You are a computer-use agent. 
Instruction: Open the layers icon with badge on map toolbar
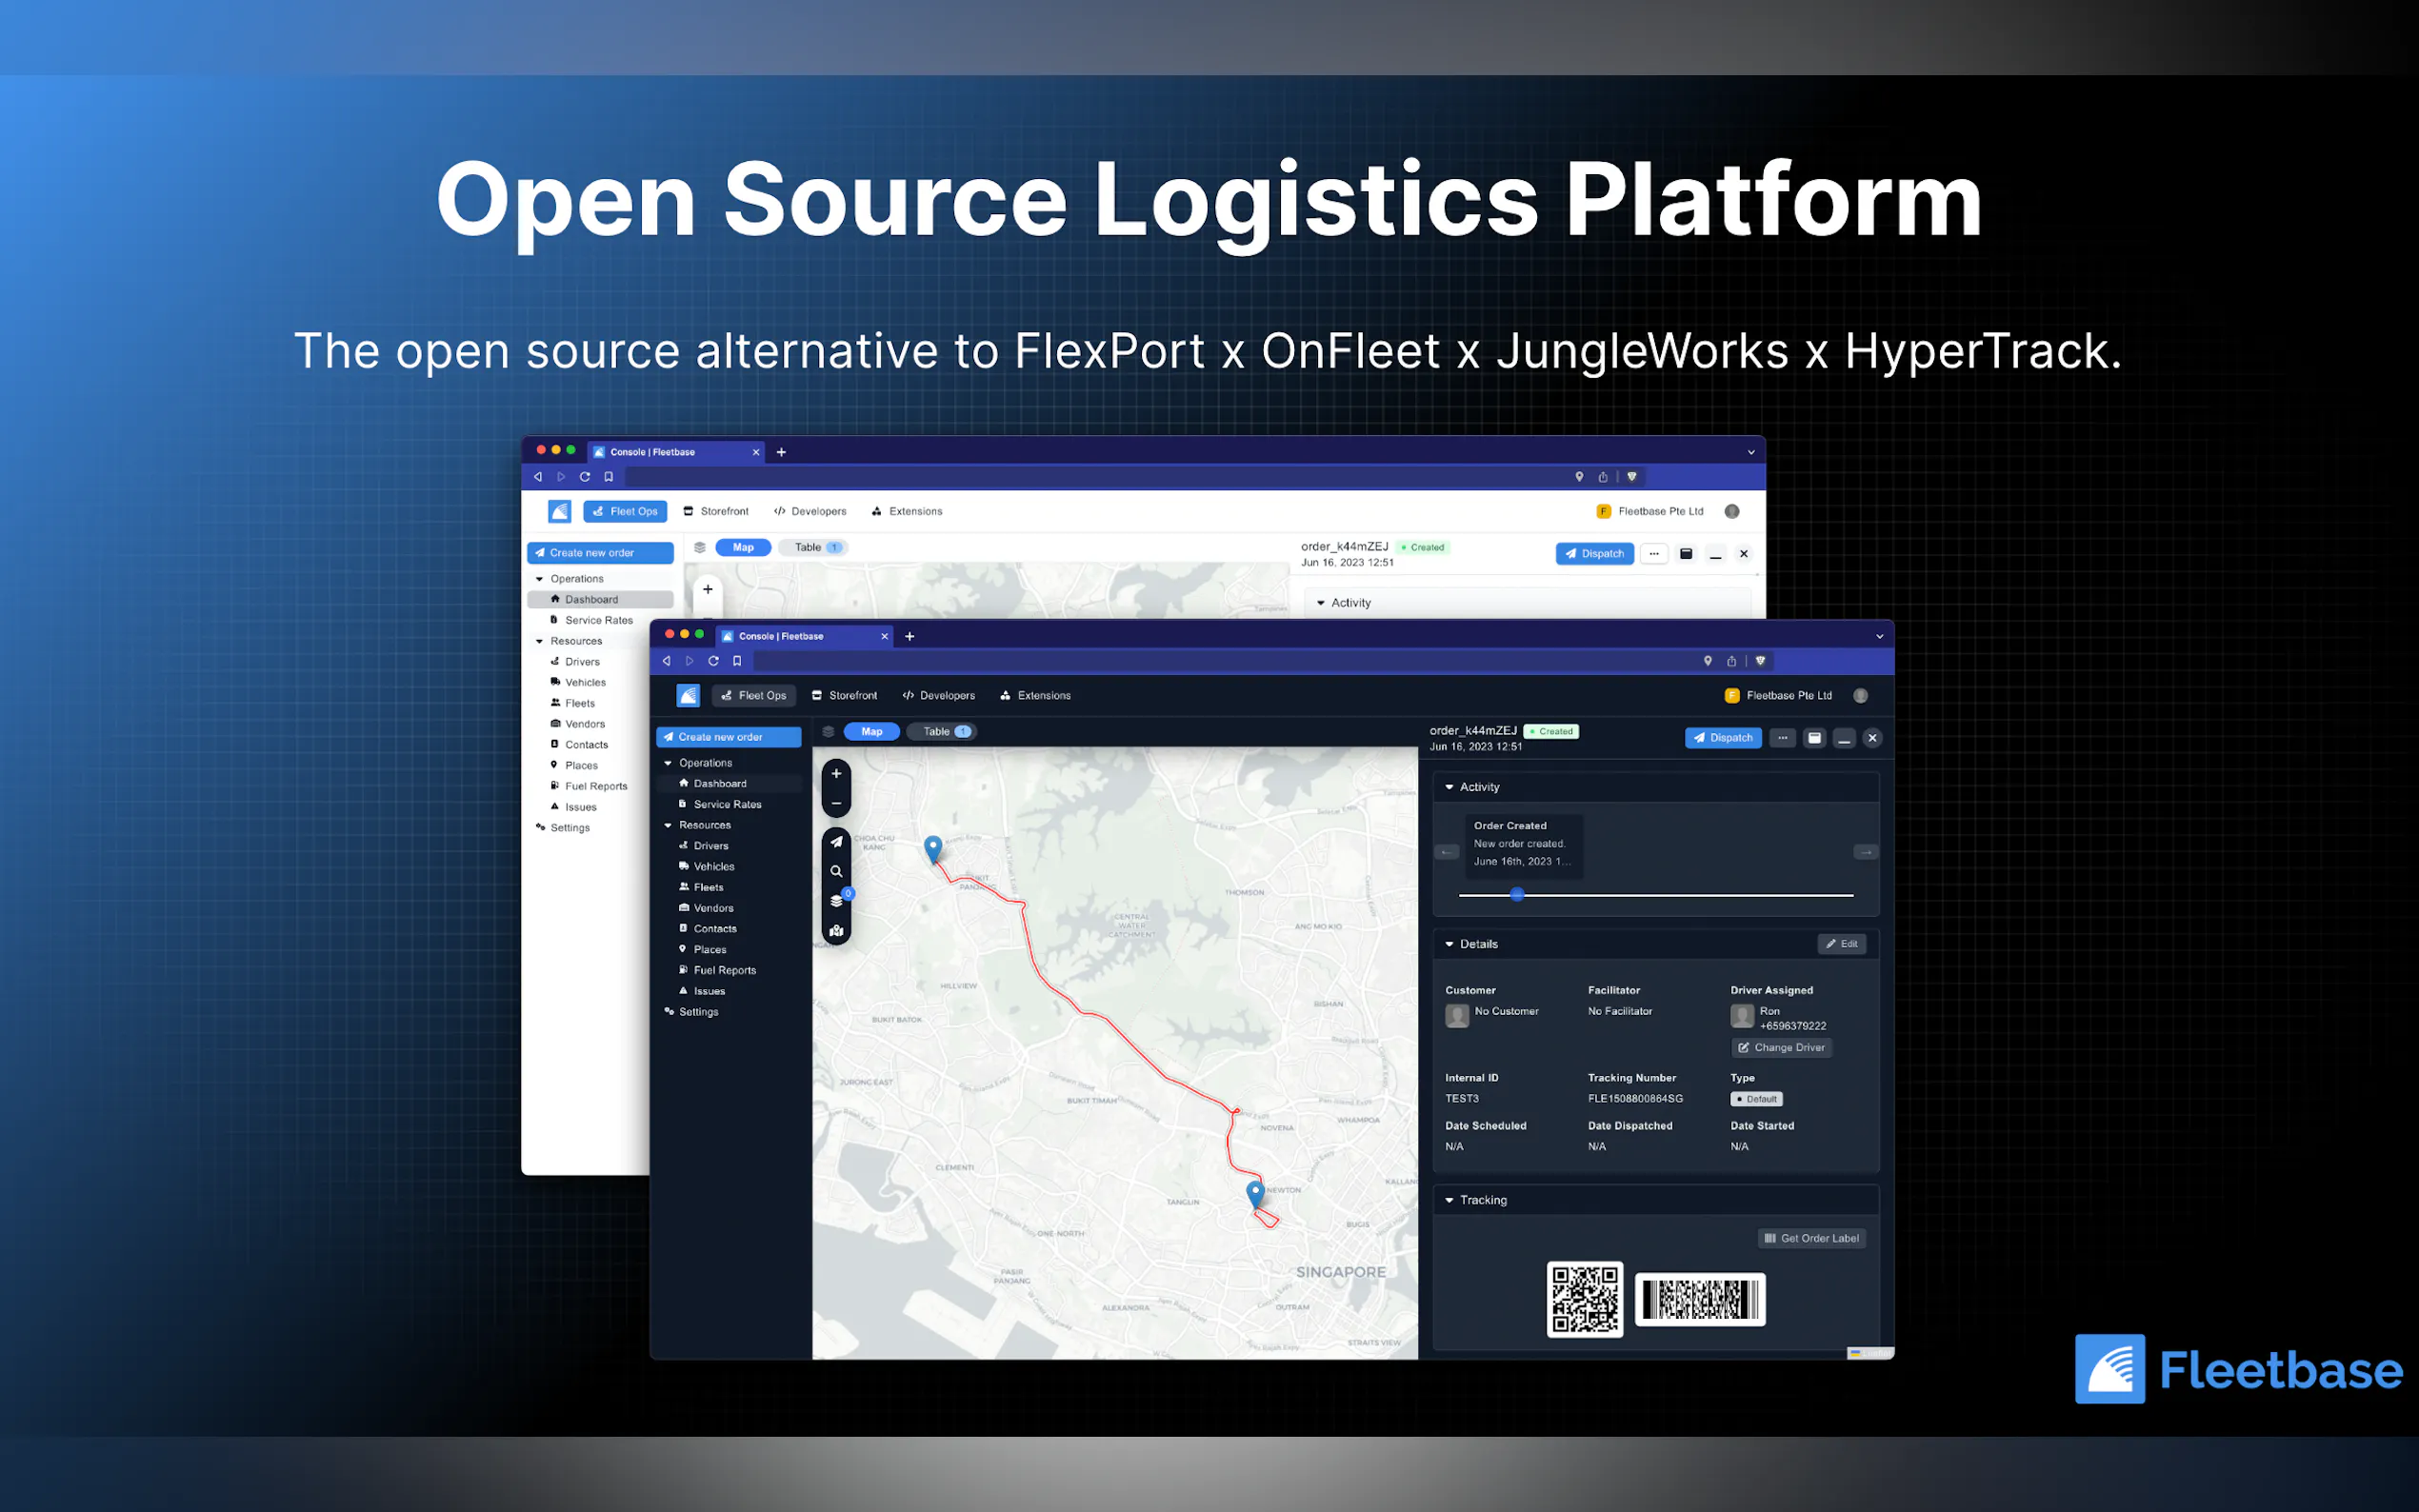(x=836, y=901)
